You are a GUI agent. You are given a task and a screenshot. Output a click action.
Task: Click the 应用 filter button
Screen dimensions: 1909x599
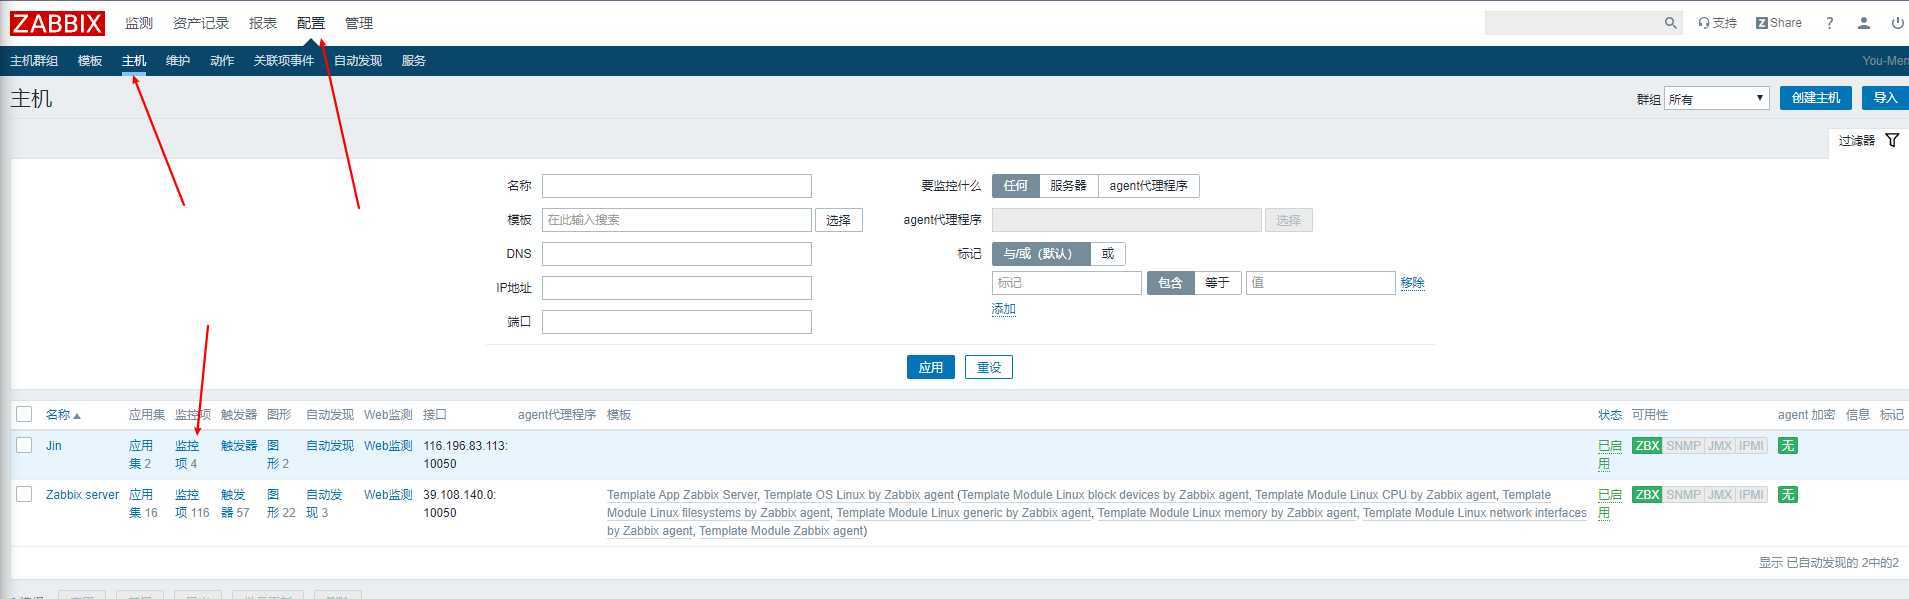point(931,367)
